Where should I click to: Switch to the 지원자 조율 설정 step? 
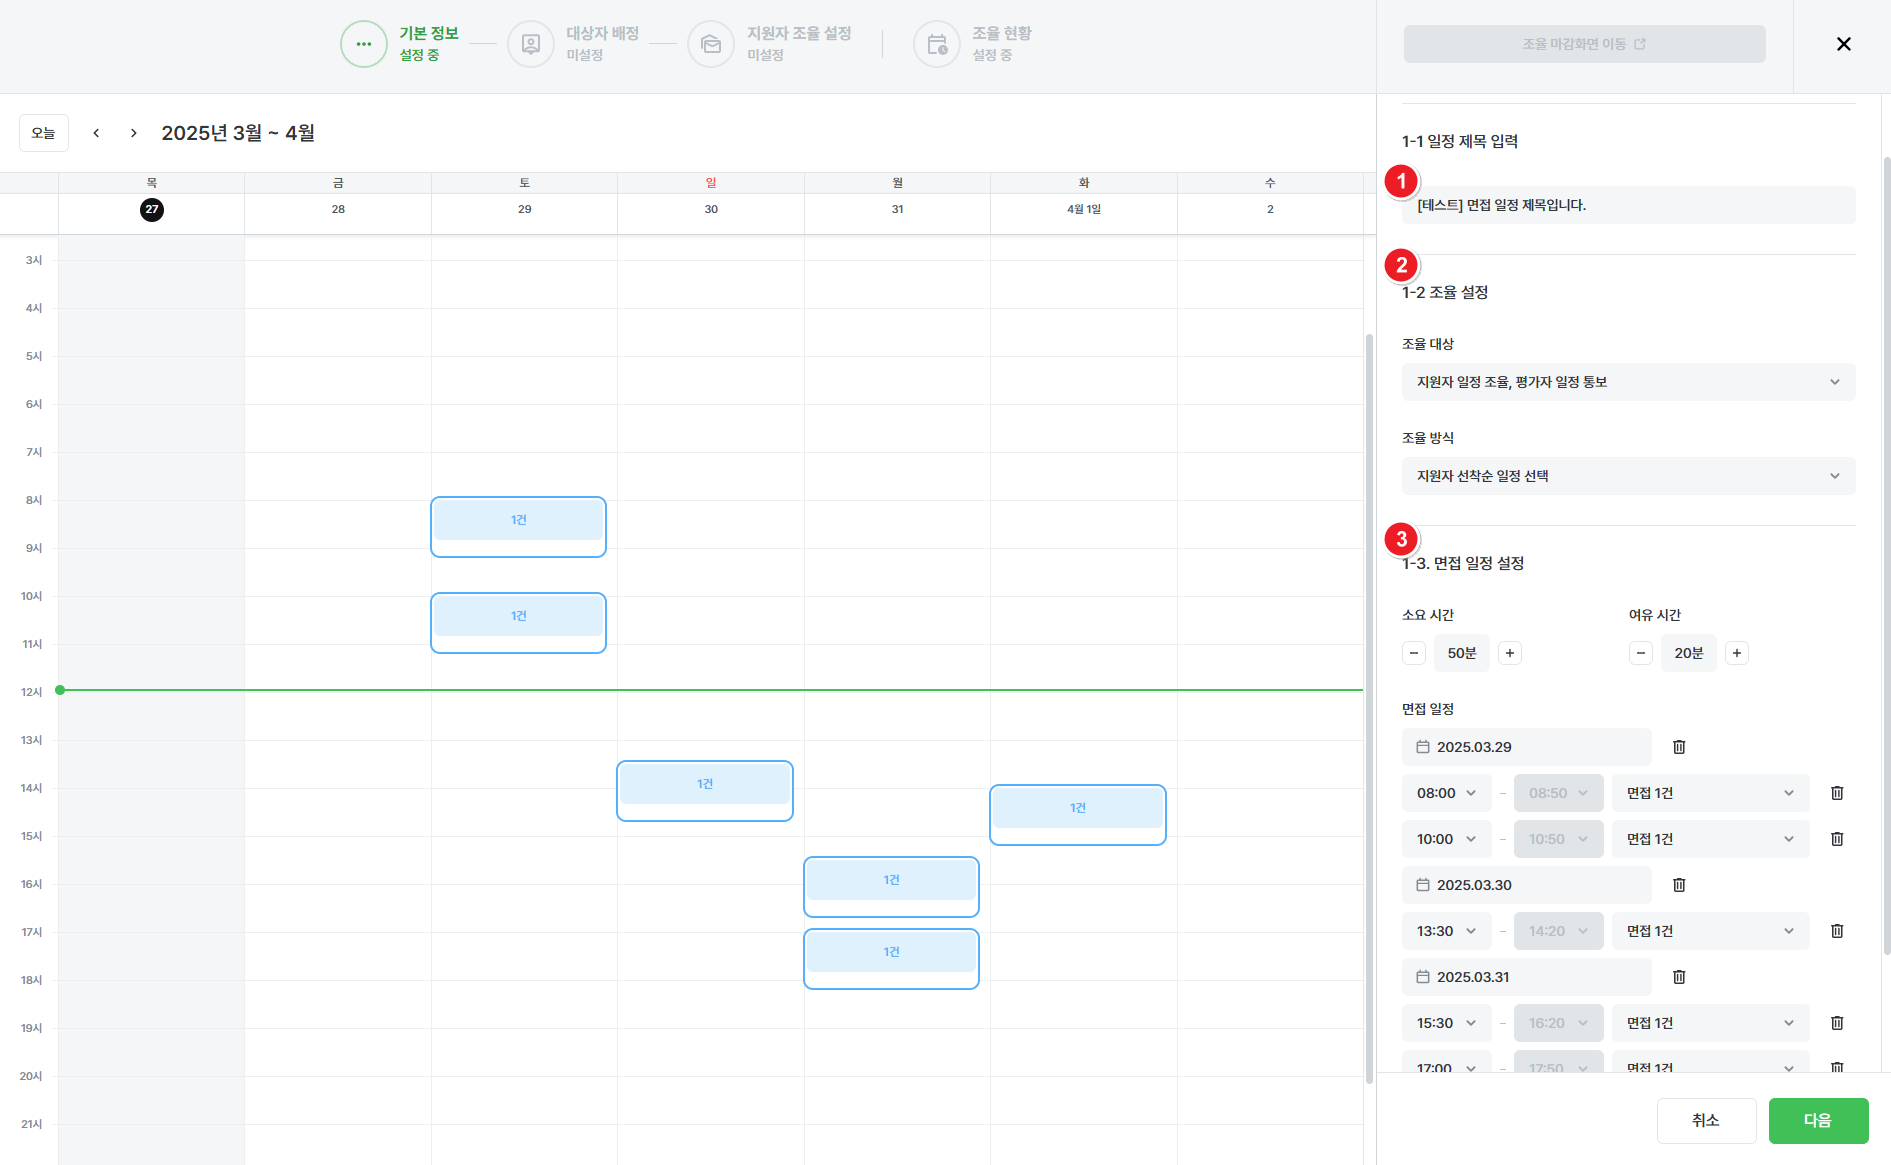click(711, 44)
